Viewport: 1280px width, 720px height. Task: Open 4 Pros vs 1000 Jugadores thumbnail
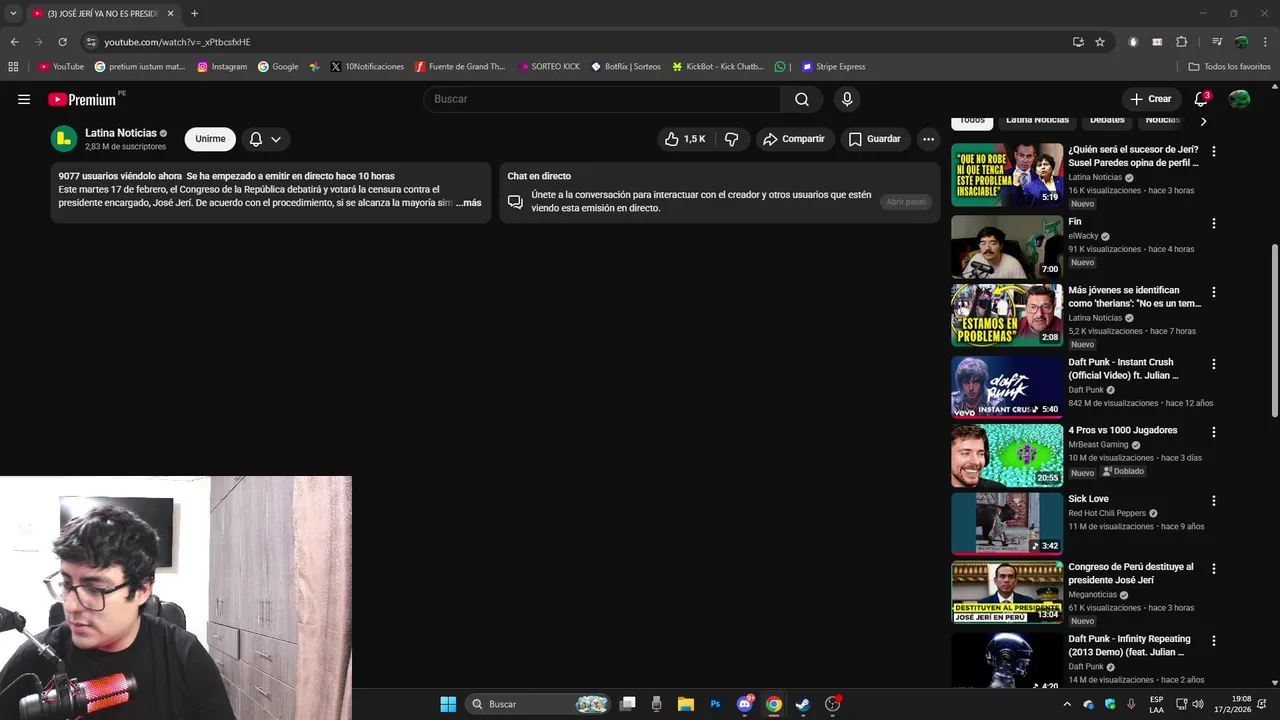pyautogui.click(x=1007, y=455)
